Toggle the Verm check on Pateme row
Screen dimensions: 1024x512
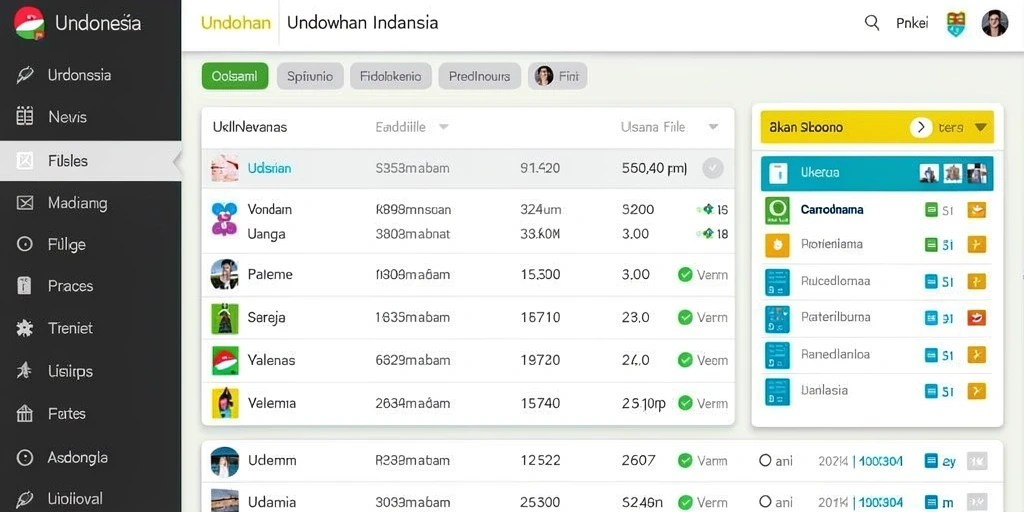(685, 275)
